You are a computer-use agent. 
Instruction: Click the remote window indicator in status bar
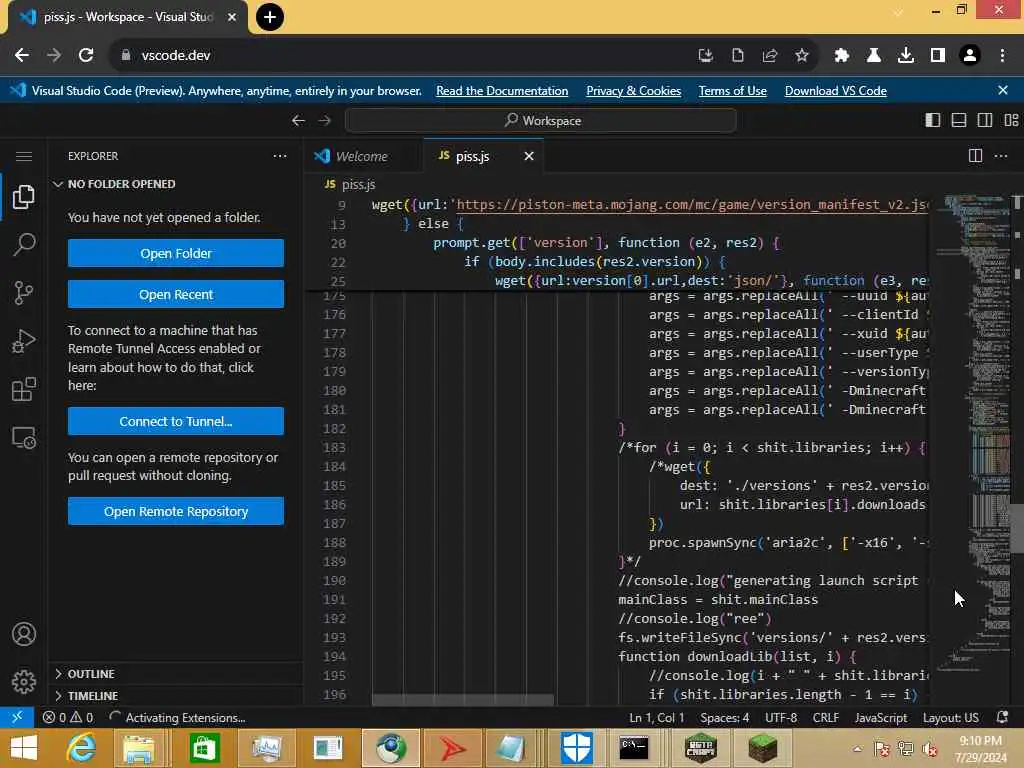point(17,717)
